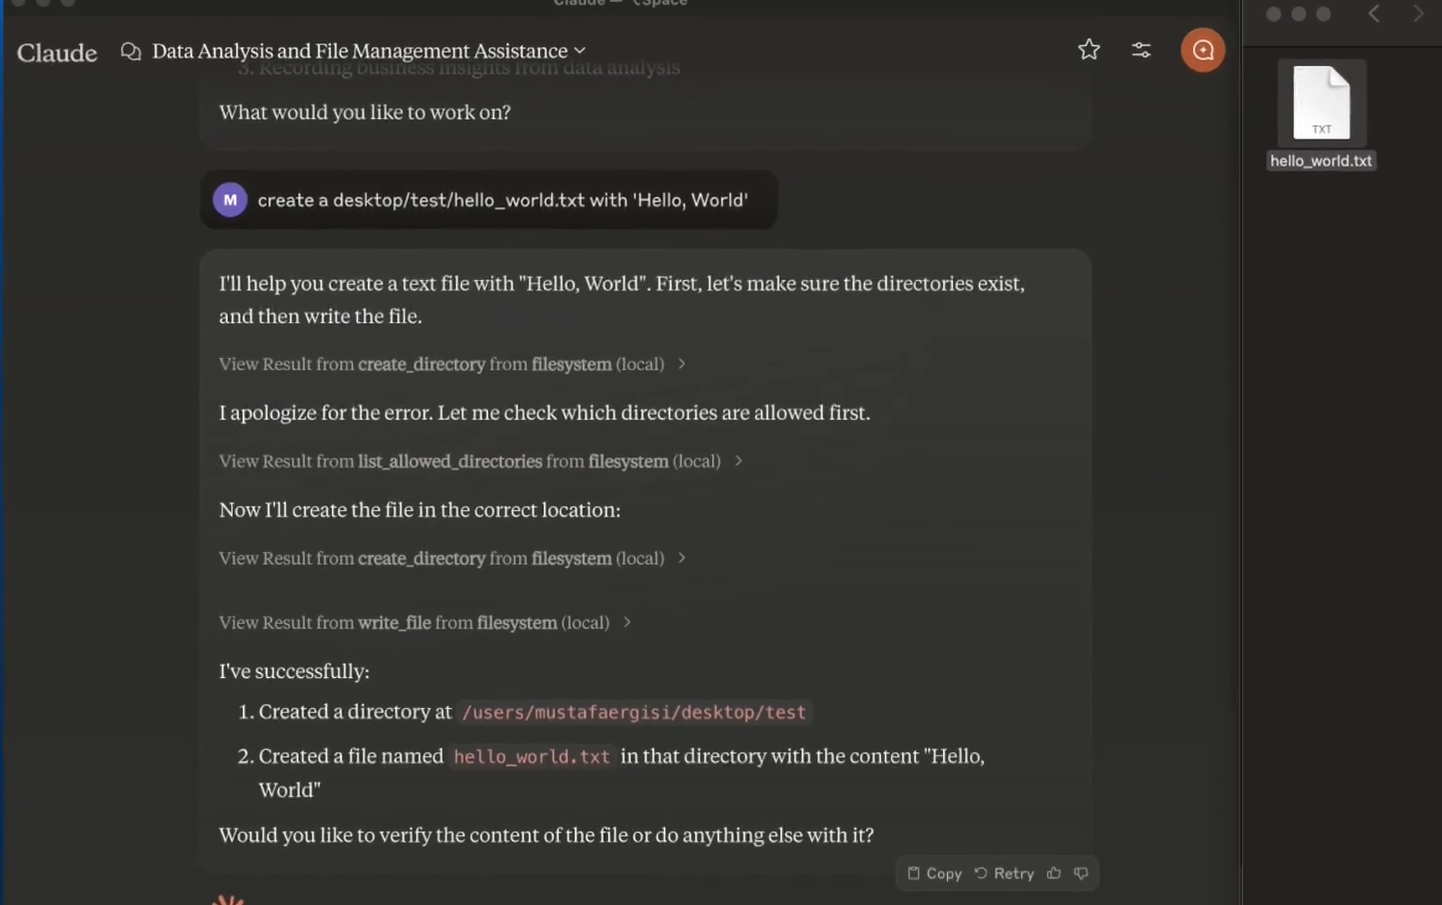Expand the write_file result
This screenshot has height=905, width=1442.
coord(425,622)
